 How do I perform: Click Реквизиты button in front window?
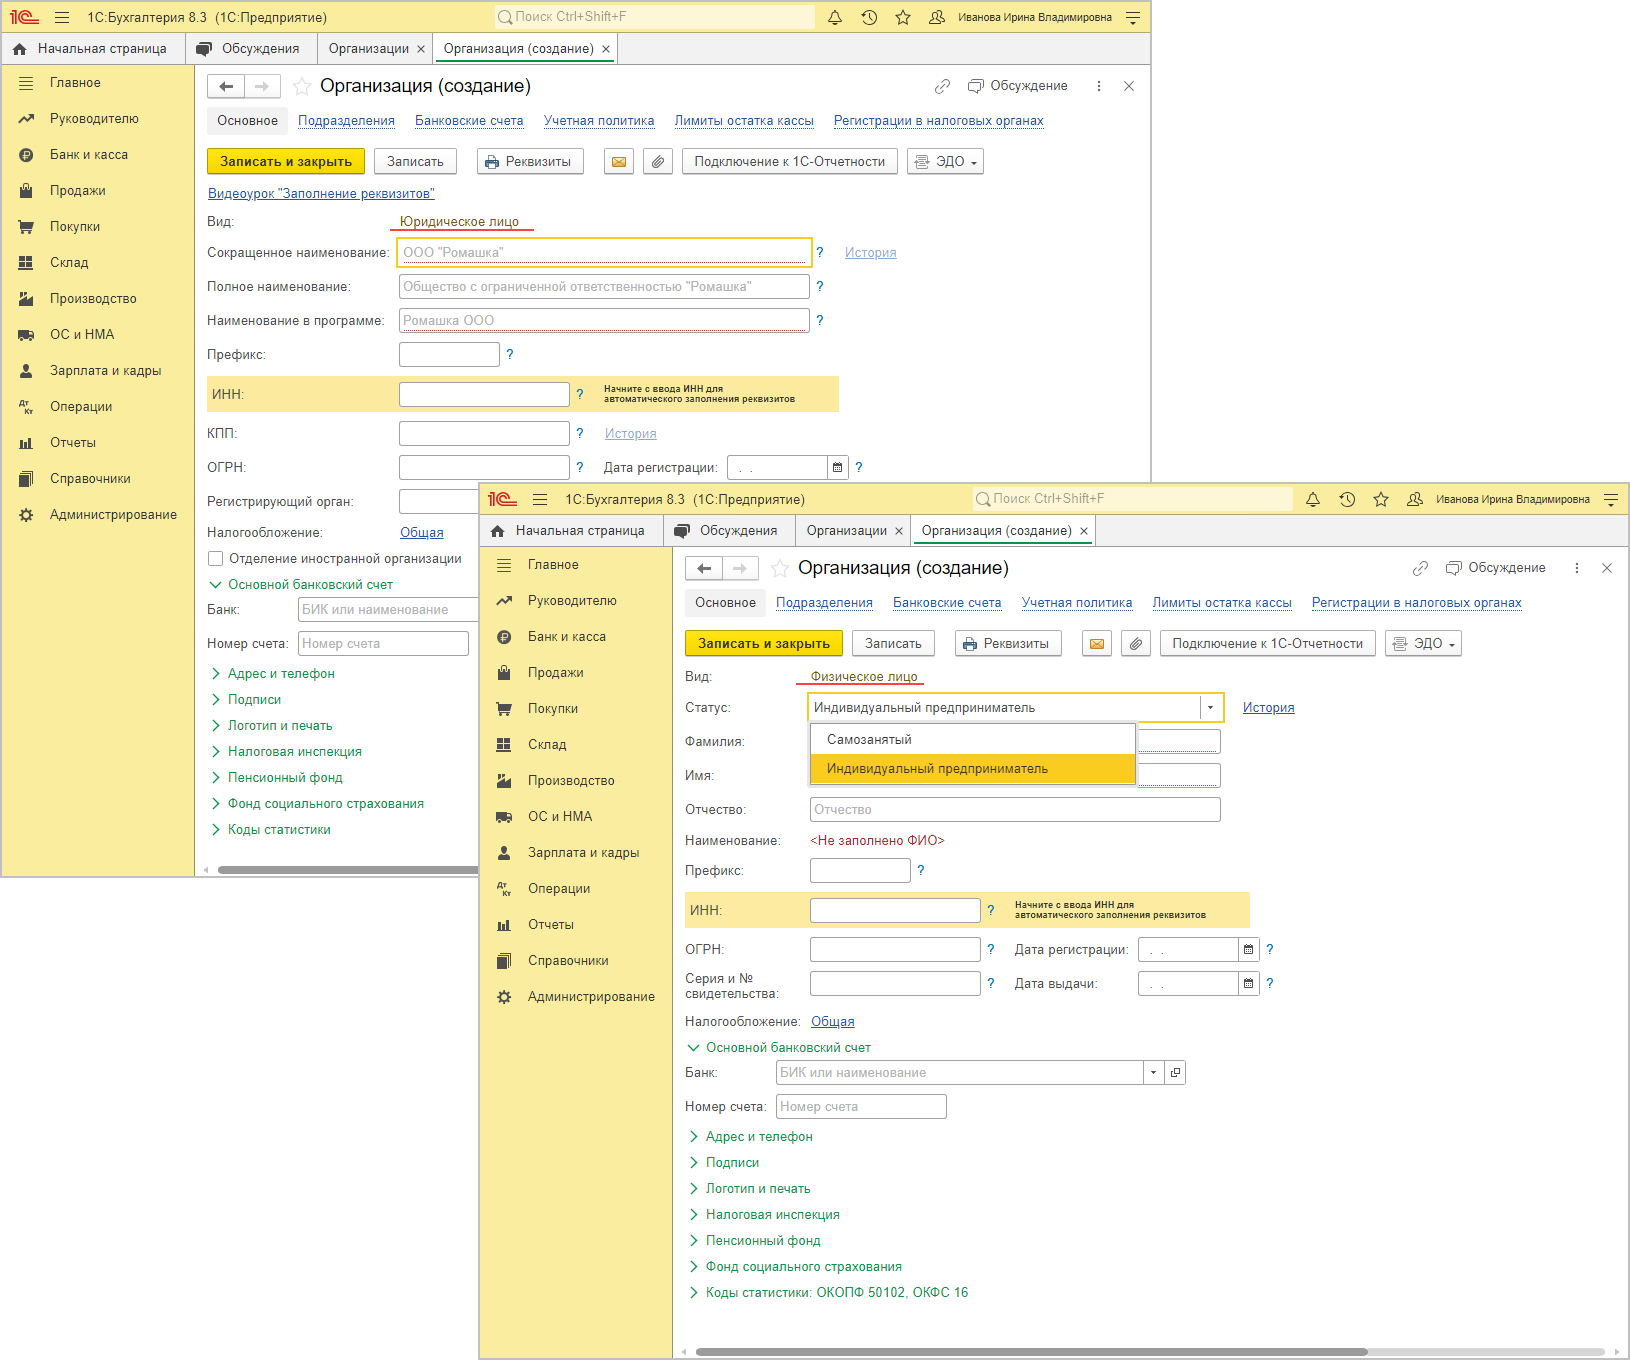coord(1008,643)
